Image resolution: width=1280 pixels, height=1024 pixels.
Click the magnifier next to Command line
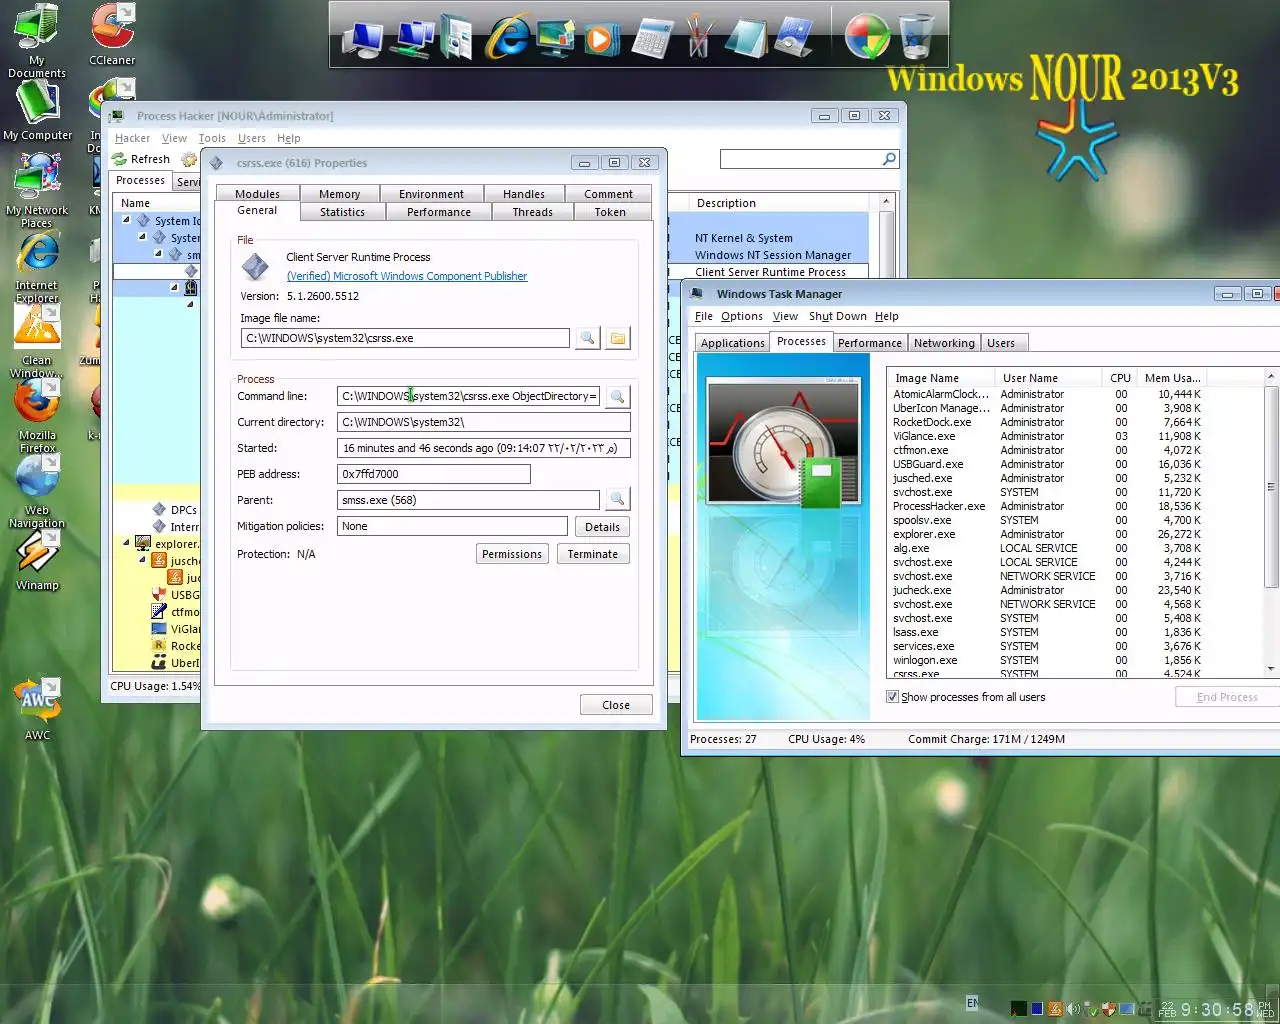(x=618, y=397)
